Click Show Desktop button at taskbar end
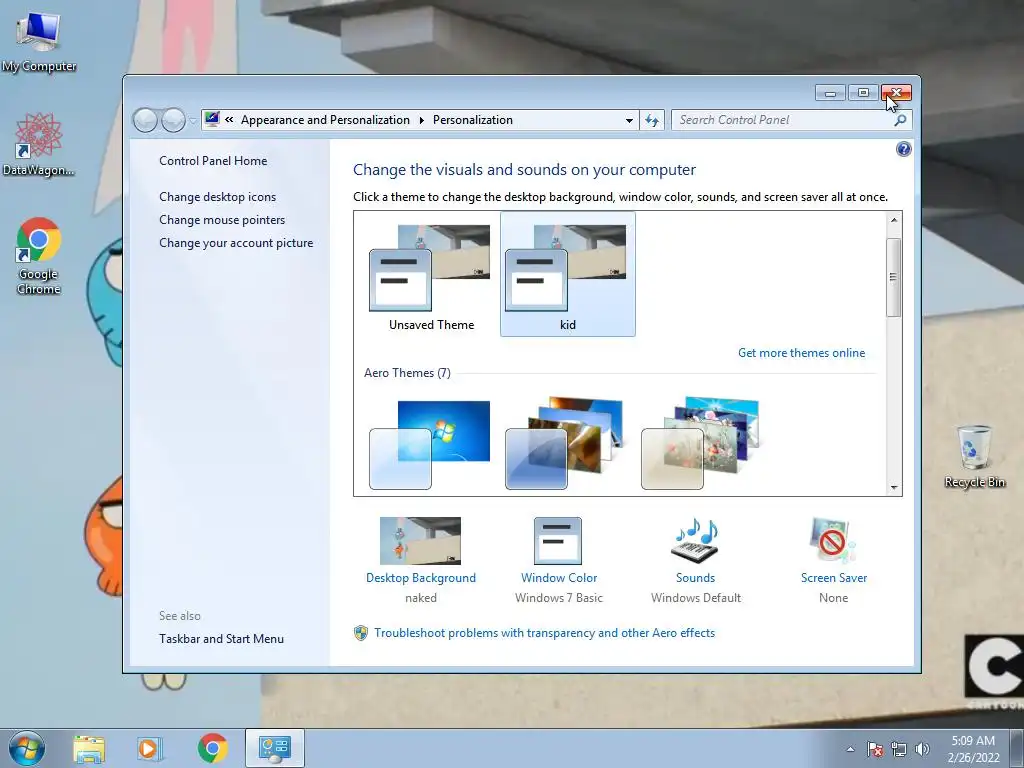 (x=1016, y=748)
